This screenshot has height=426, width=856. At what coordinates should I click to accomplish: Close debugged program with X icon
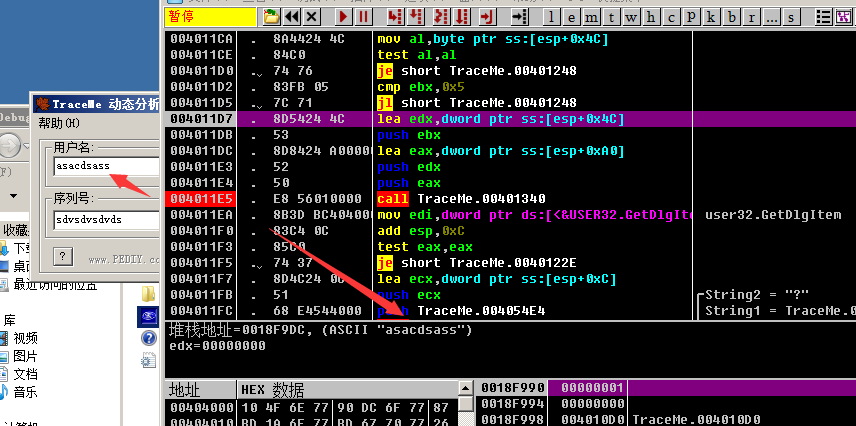[312, 17]
